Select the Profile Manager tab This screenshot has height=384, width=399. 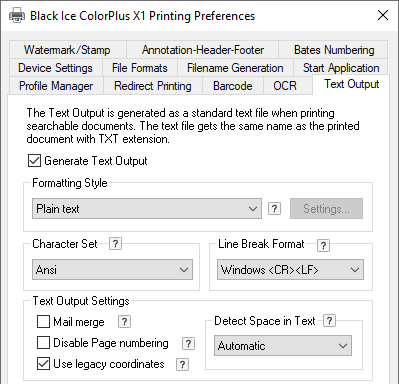coord(56,86)
